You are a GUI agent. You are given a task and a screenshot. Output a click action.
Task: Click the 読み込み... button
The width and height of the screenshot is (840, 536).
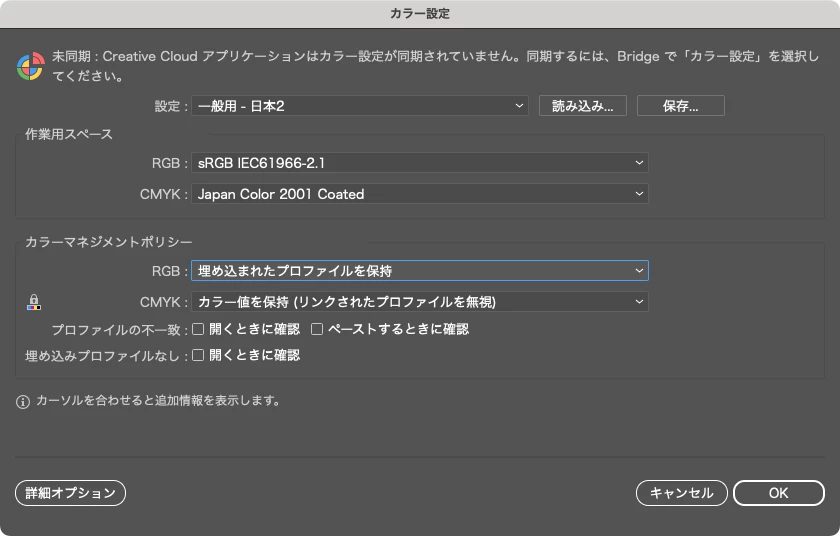[x=582, y=105]
